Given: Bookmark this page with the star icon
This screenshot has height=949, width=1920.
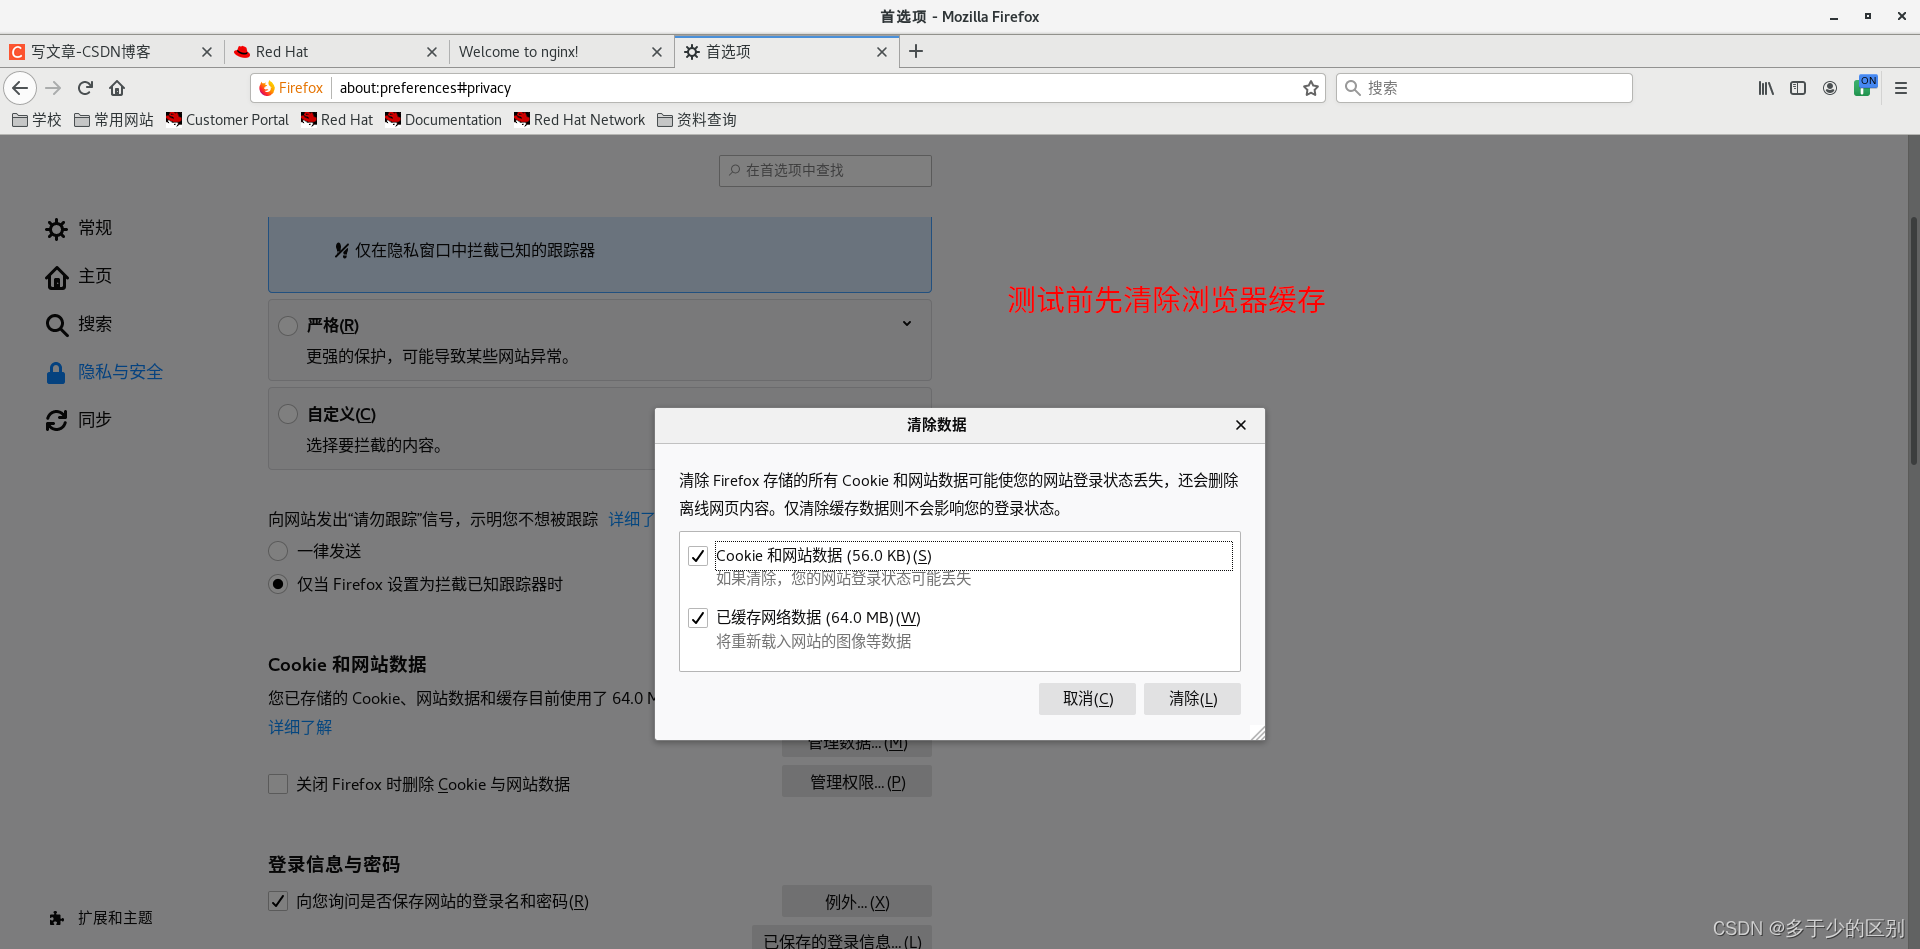Looking at the screenshot, I should pyautogui.click(x=1310, y=88).
